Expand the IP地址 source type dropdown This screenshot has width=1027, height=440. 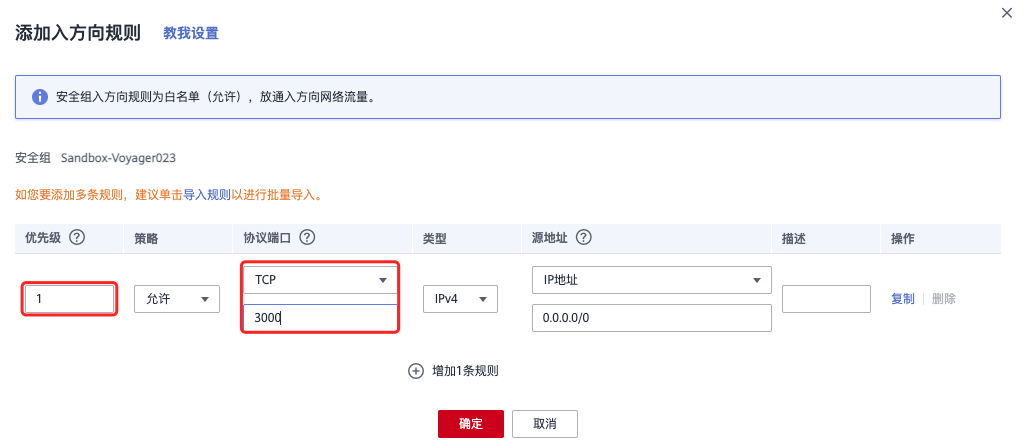click(x=651, y=281)
